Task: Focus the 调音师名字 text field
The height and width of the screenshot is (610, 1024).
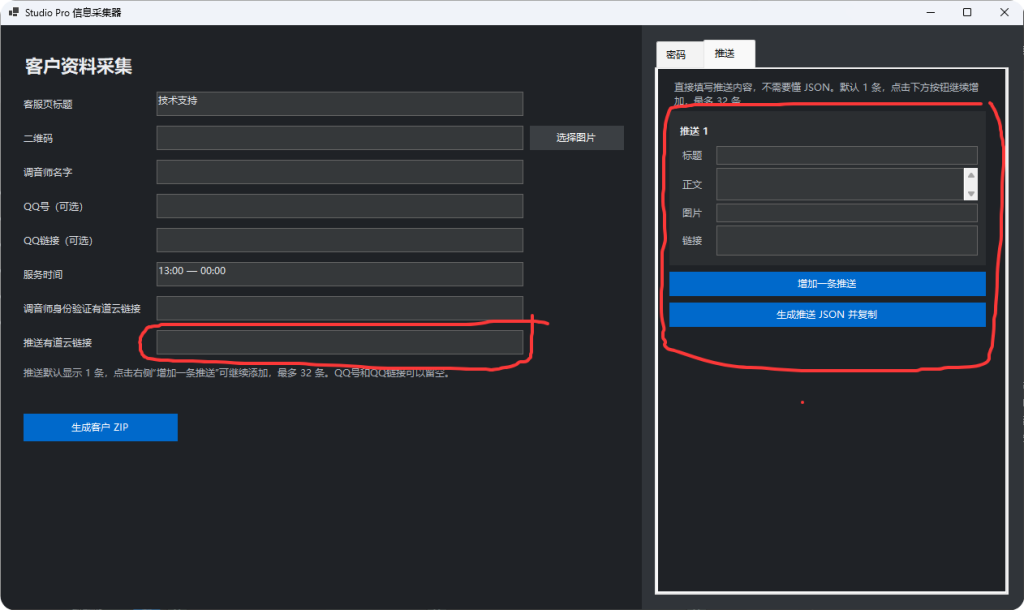Action: click(340, 172)
